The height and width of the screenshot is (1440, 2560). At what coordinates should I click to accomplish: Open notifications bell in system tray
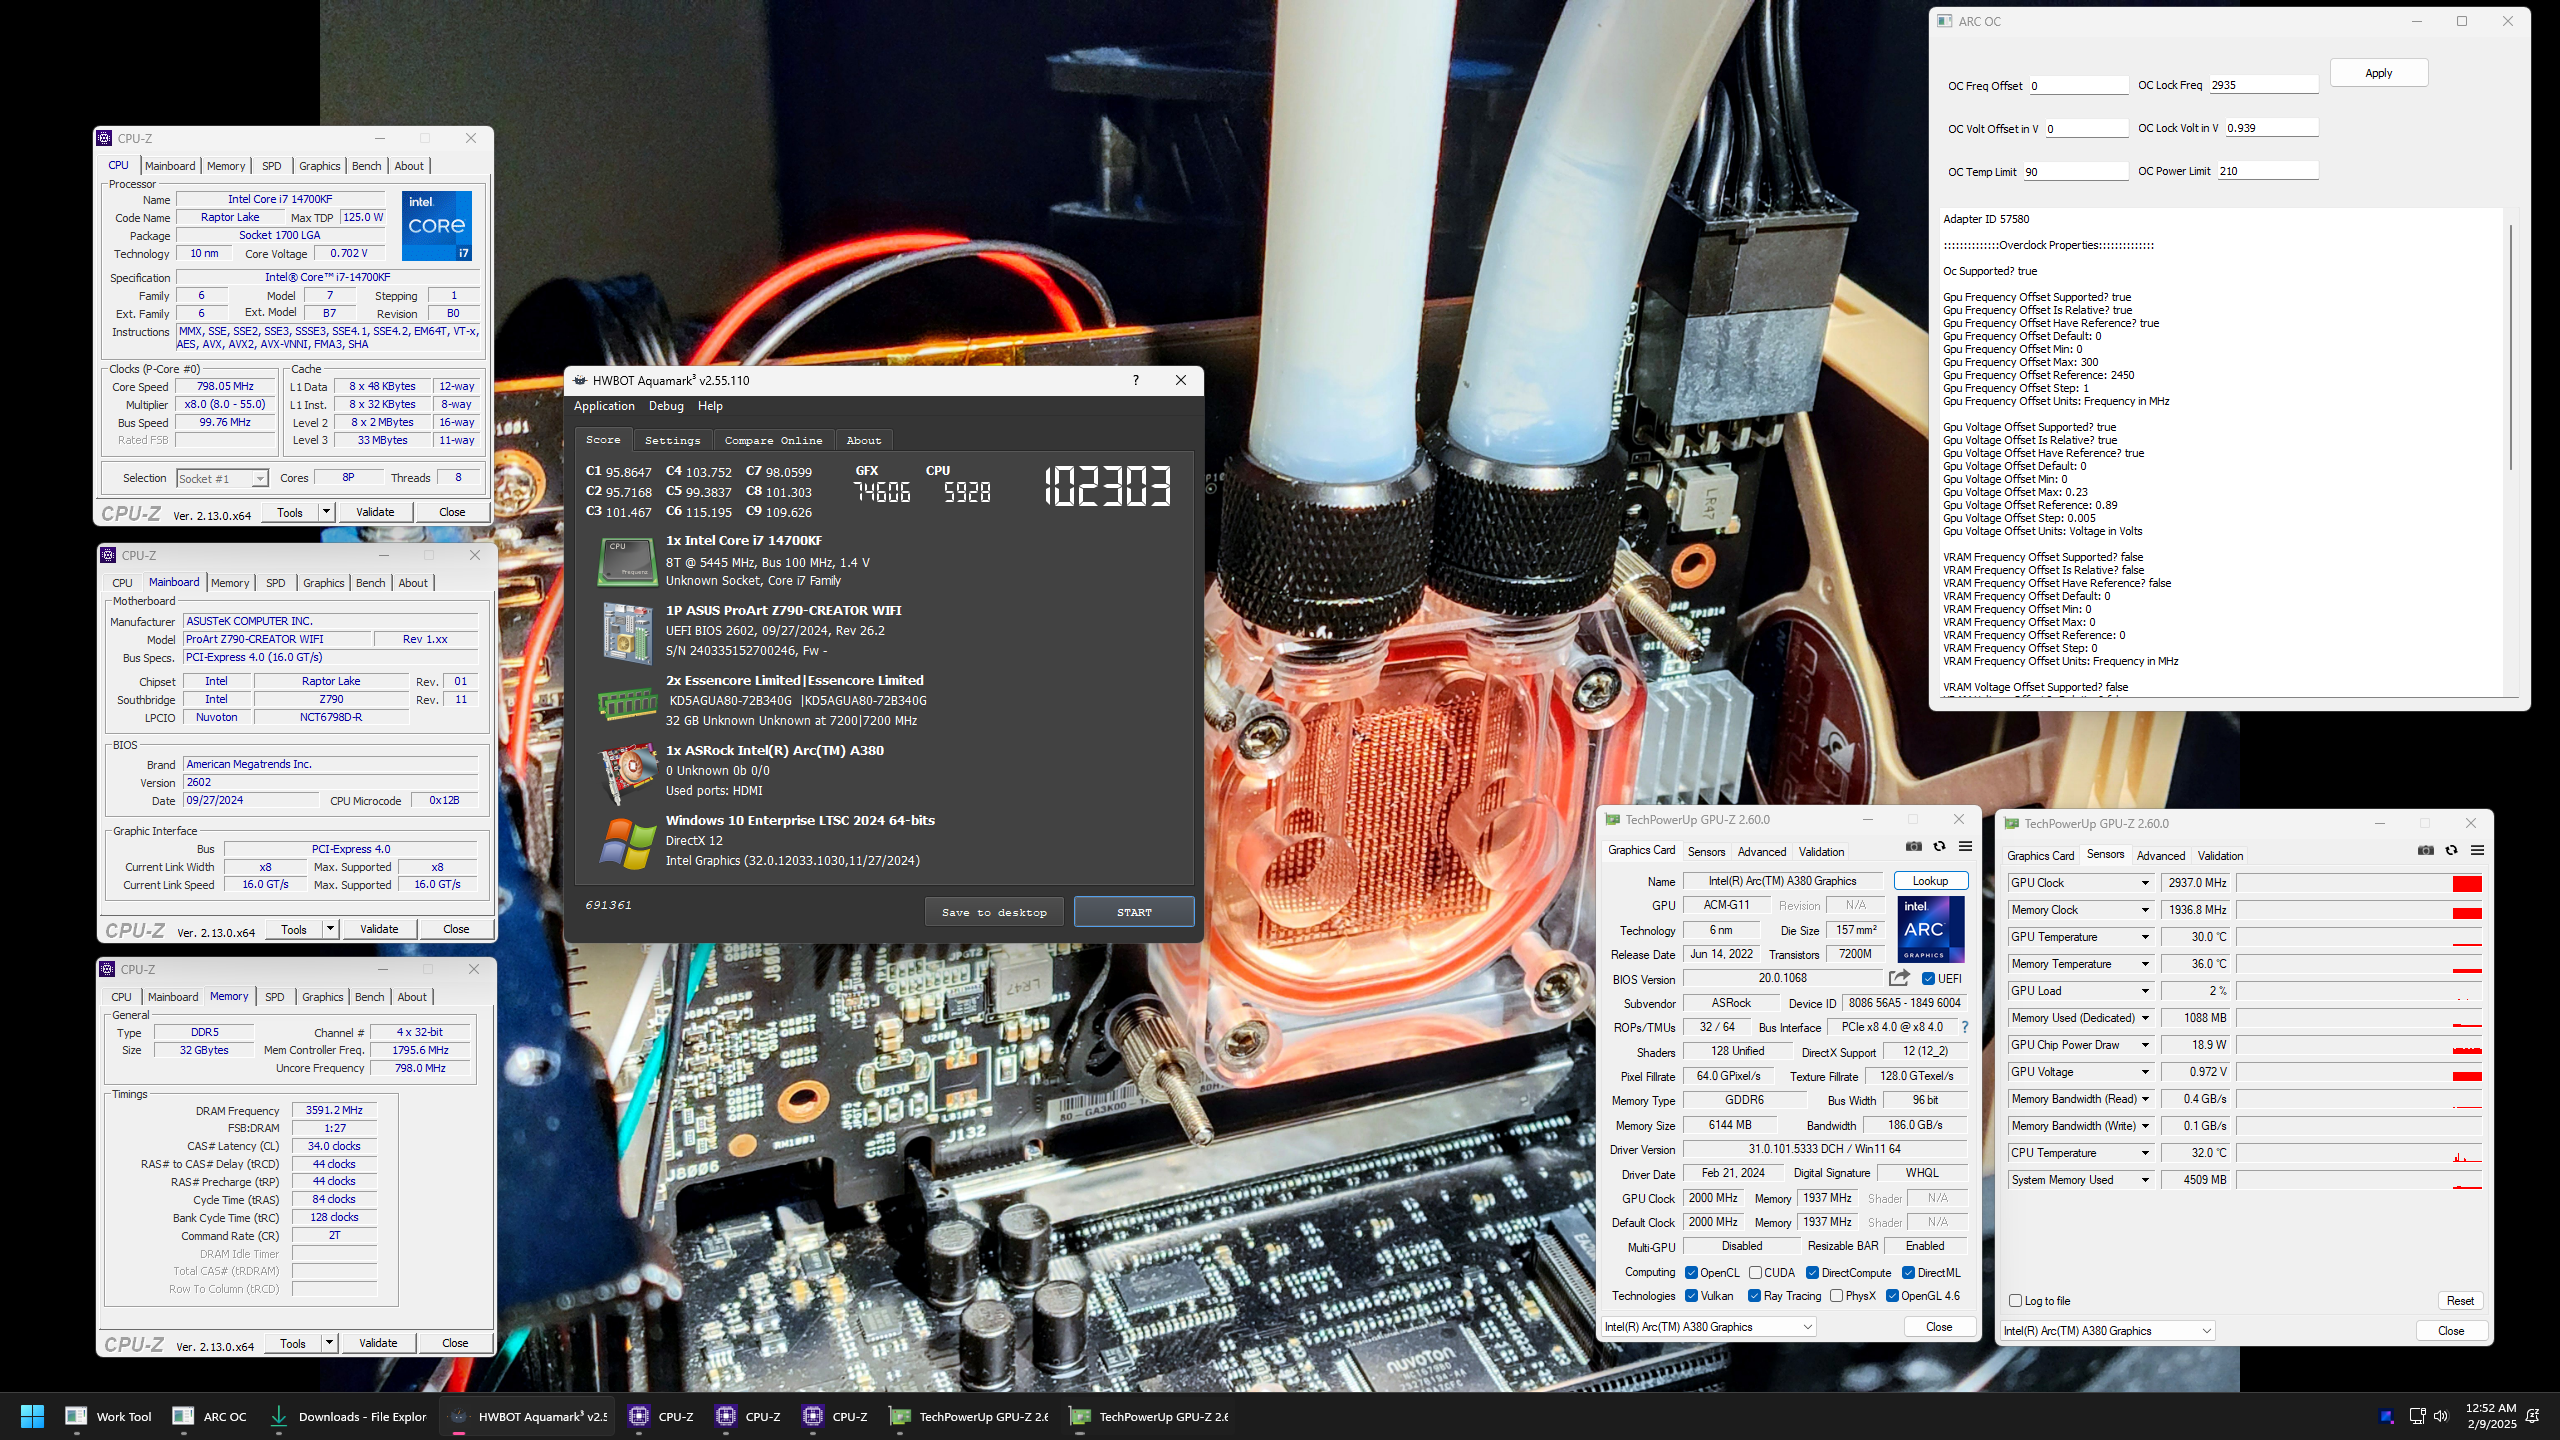pyautogui.click(x=2533, y=1416)
